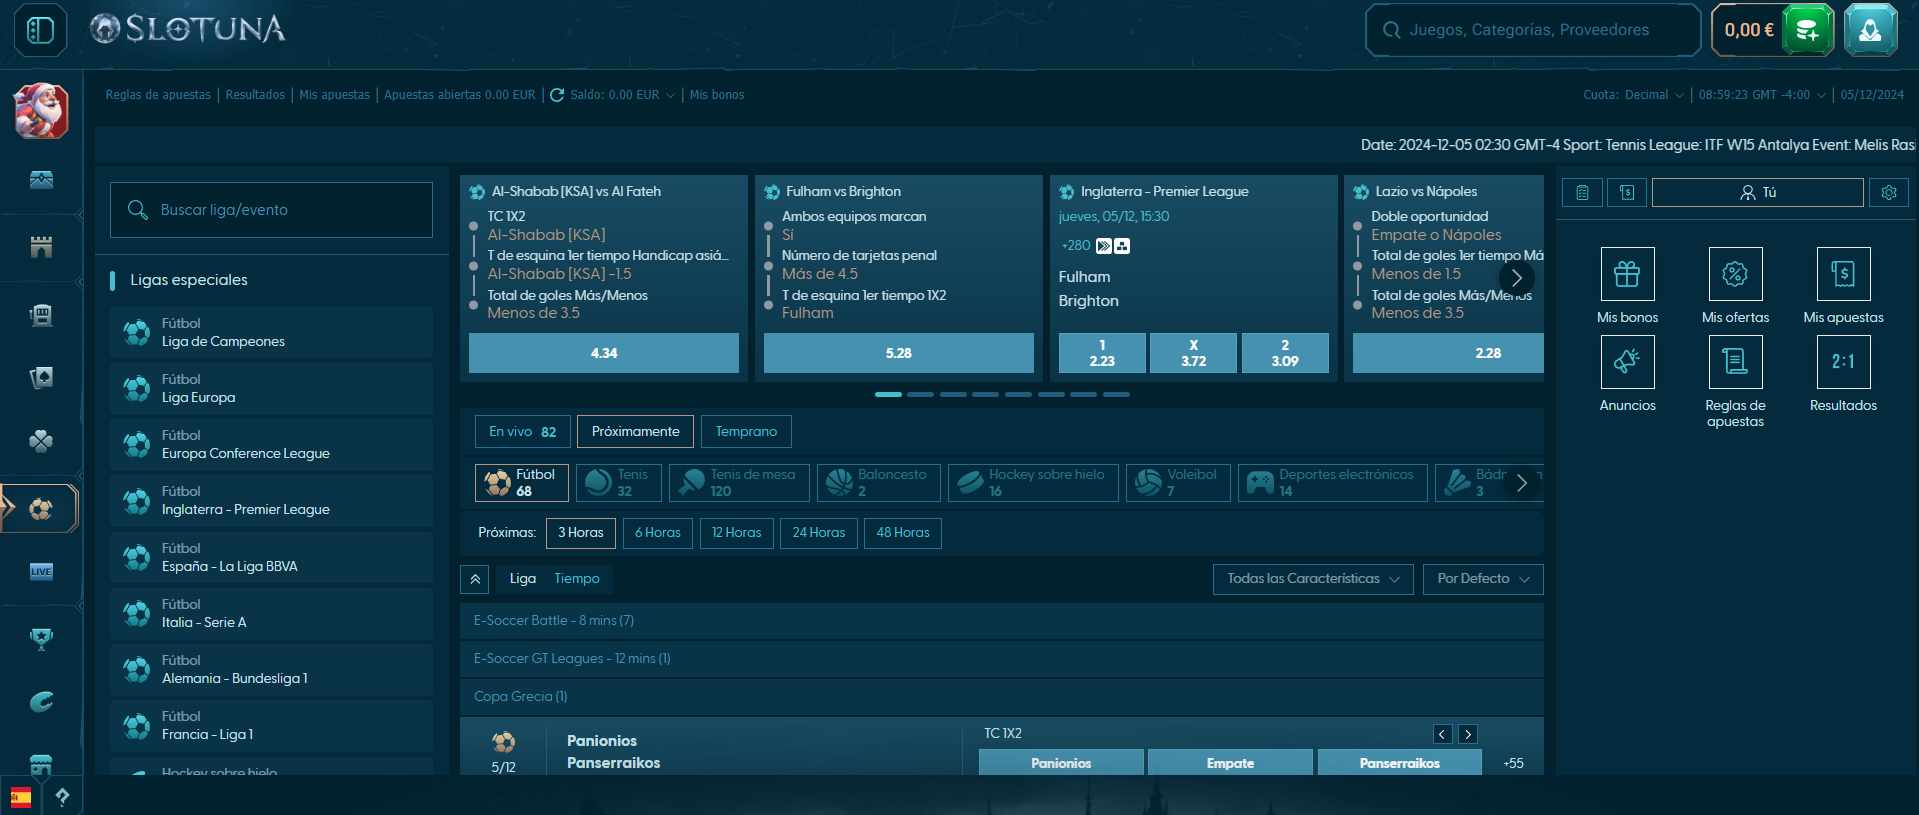The image size is (1919, 815).
Task: Open Reglas de apuestas document icon
Action: point(1735,362)
